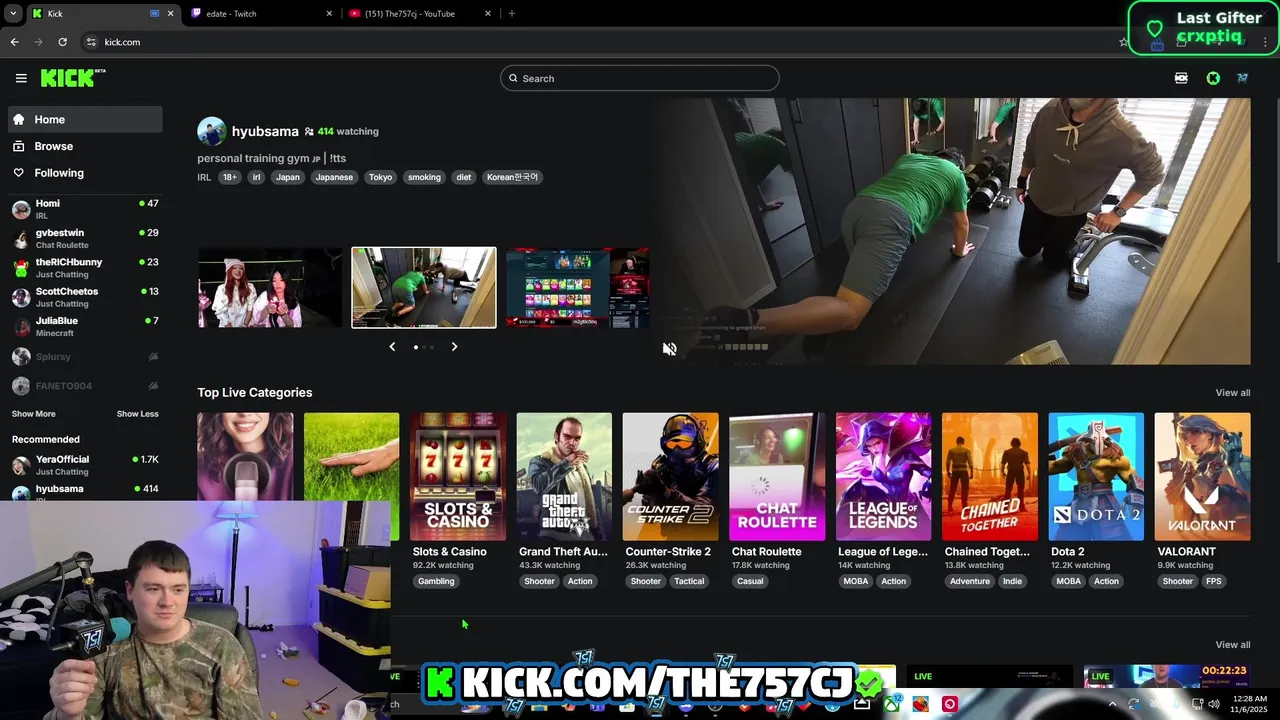This screenshot has width=1280, height=720.
Task: Click the subscriptions box icon in header
Action: click(x=1181, y=78)
